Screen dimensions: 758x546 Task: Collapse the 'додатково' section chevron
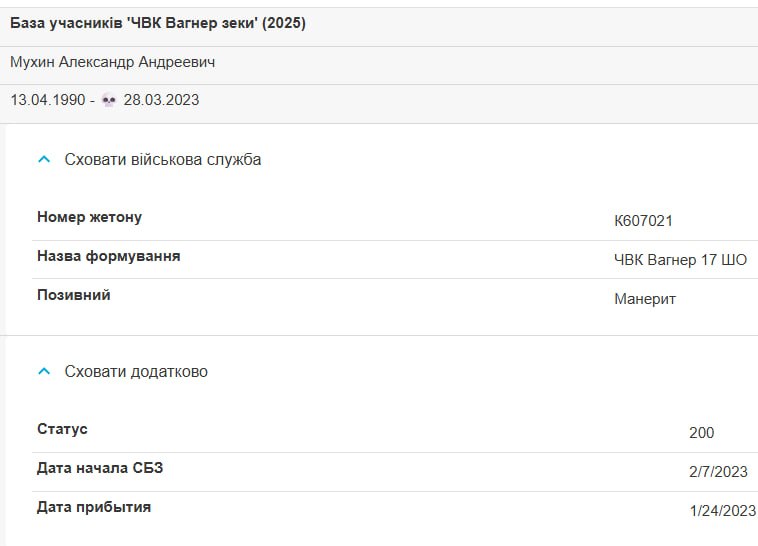tap(44, 371)
